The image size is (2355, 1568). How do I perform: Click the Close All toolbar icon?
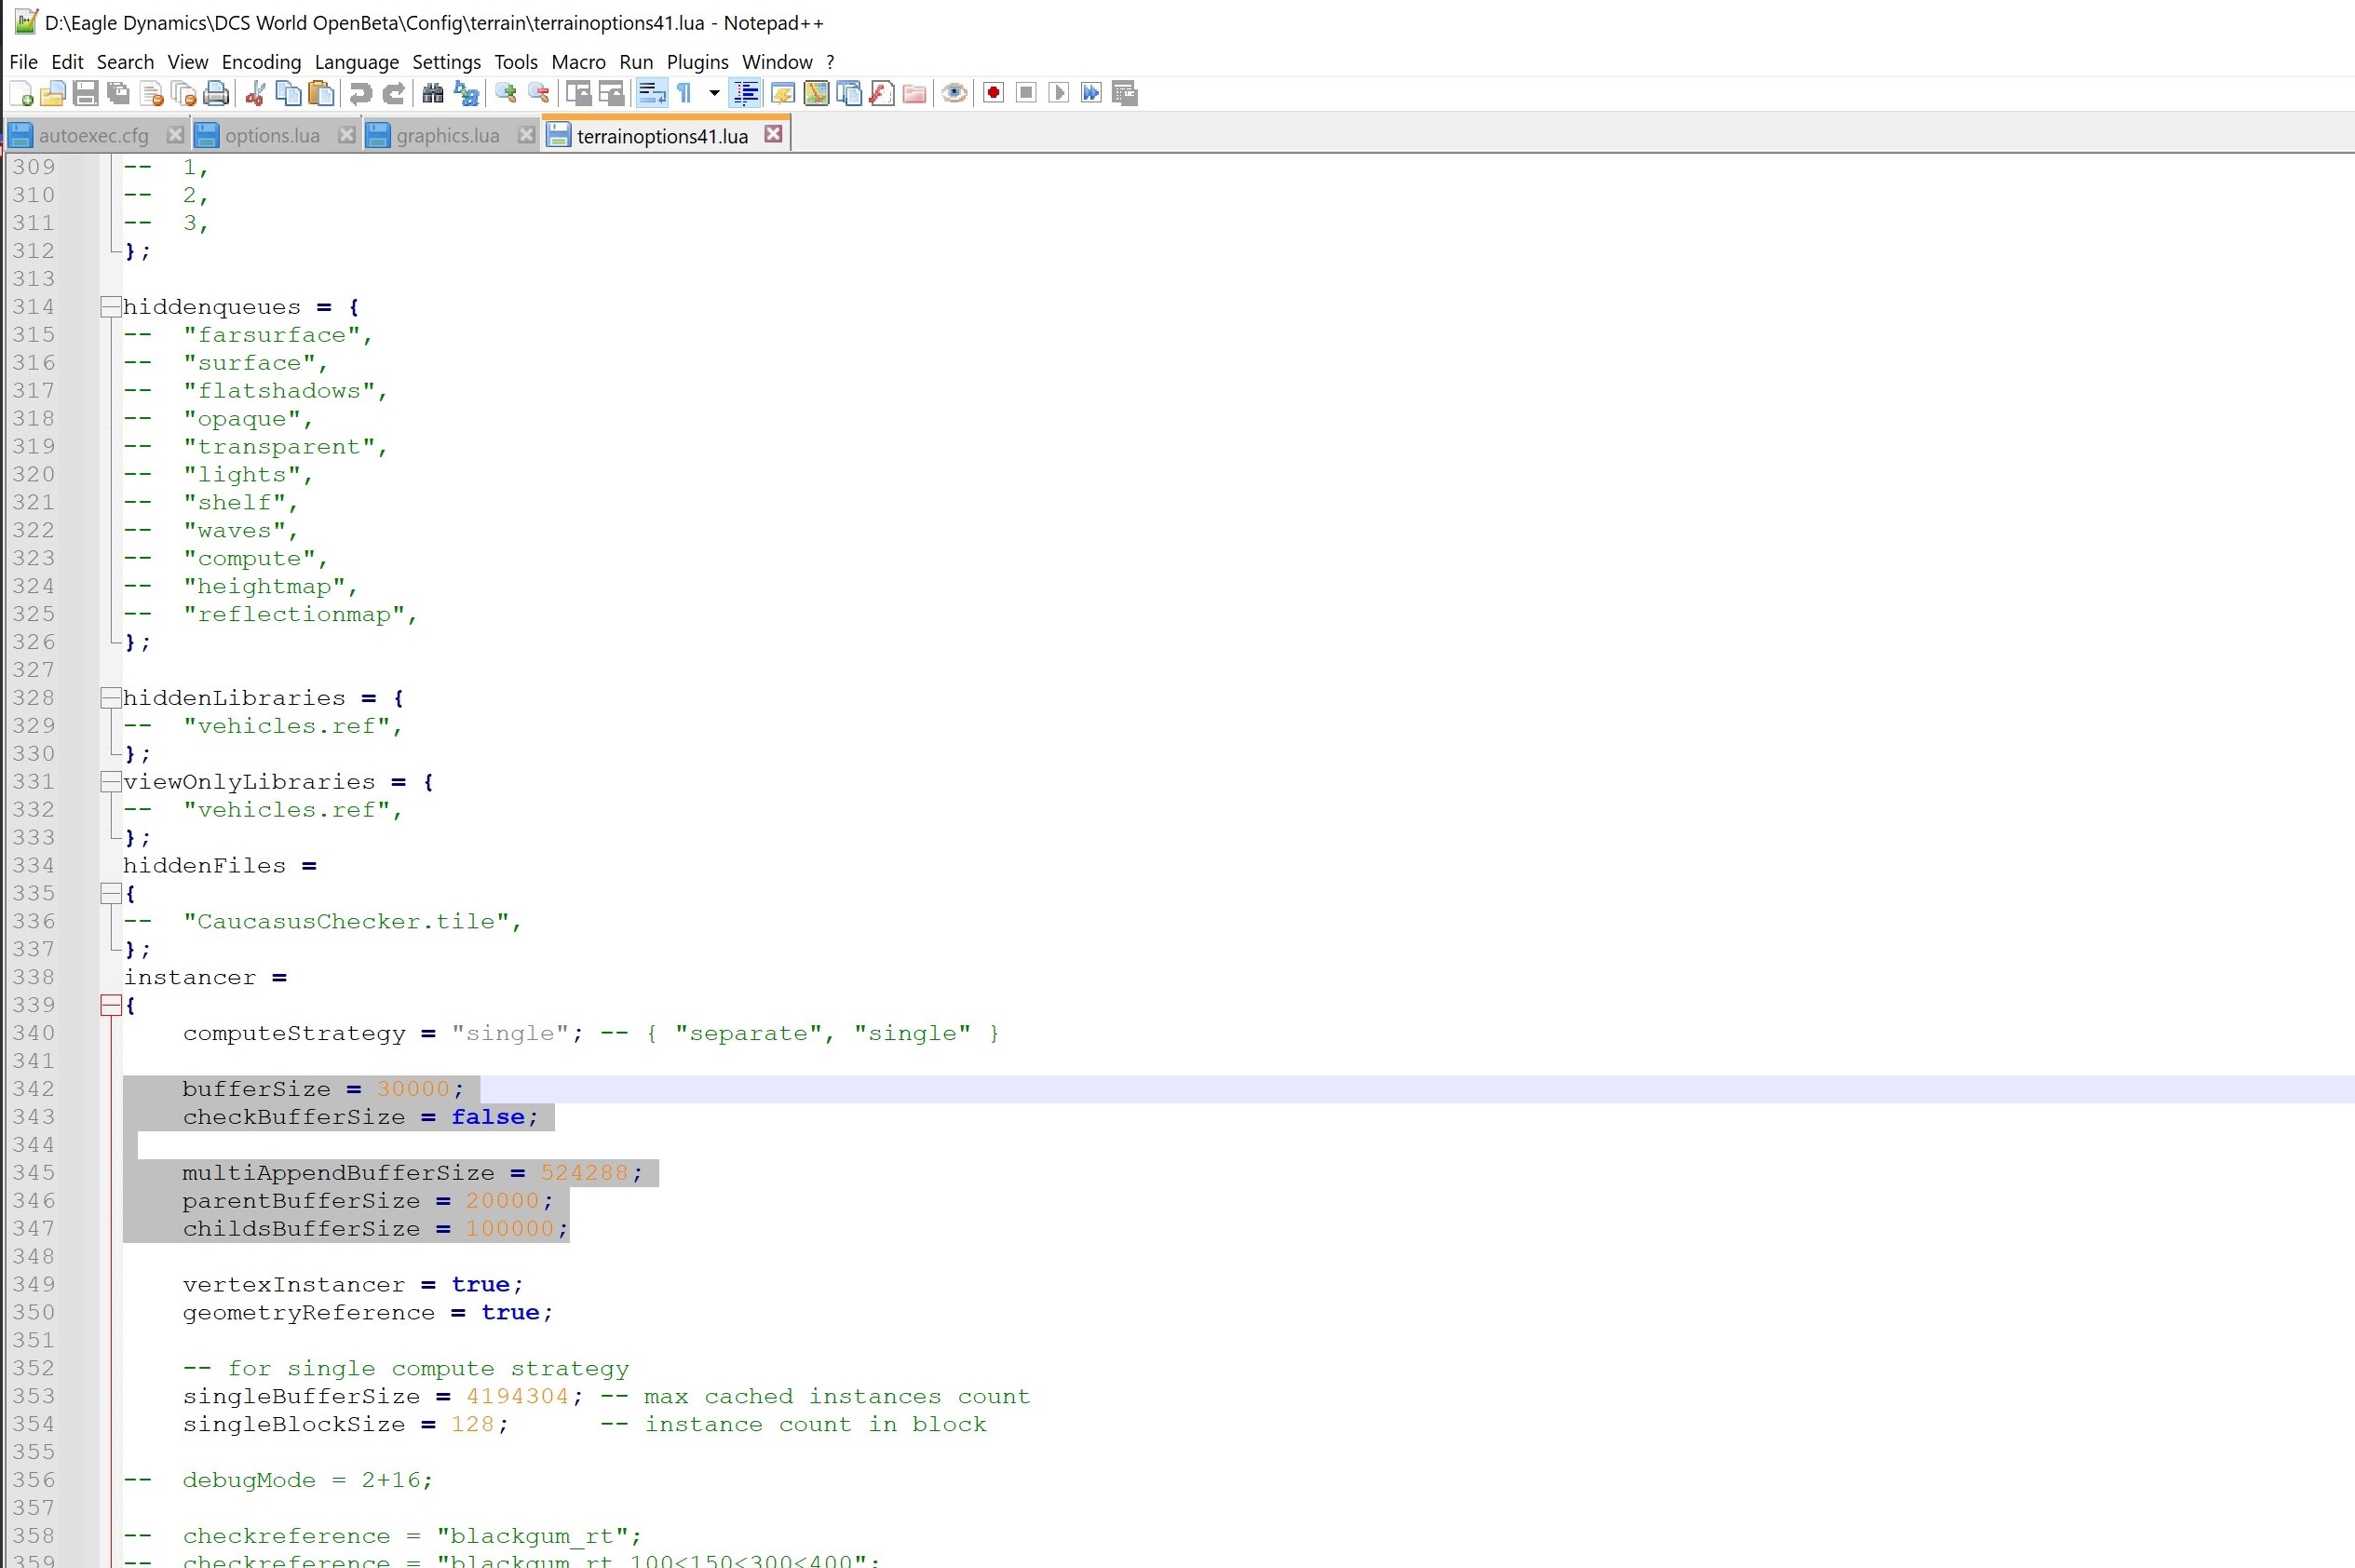[x=184, y=94]
